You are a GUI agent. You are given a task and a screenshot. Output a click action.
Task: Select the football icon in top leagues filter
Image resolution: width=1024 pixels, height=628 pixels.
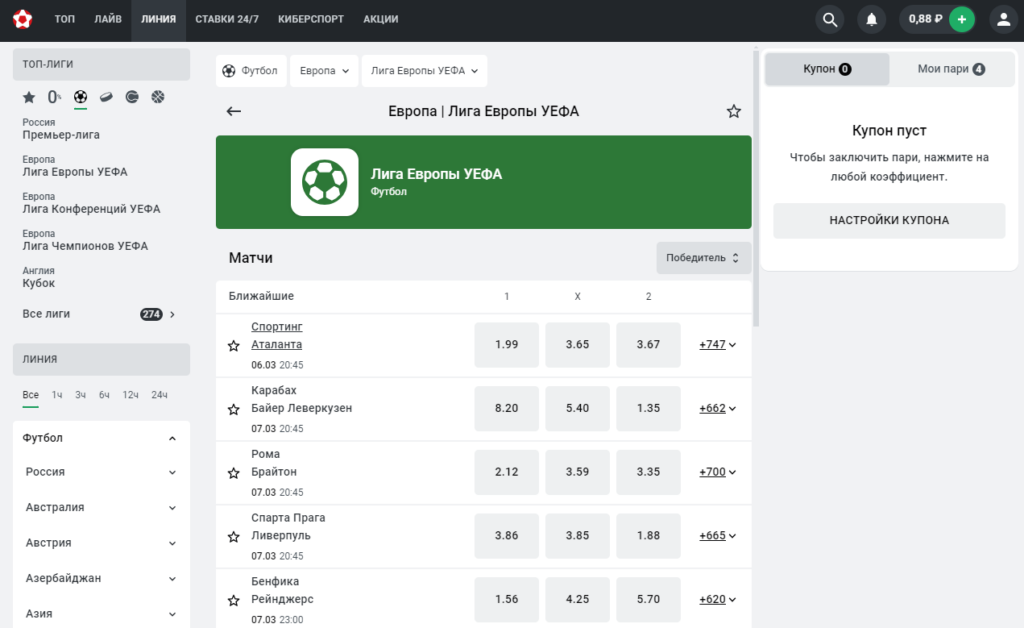coord(80,97)
